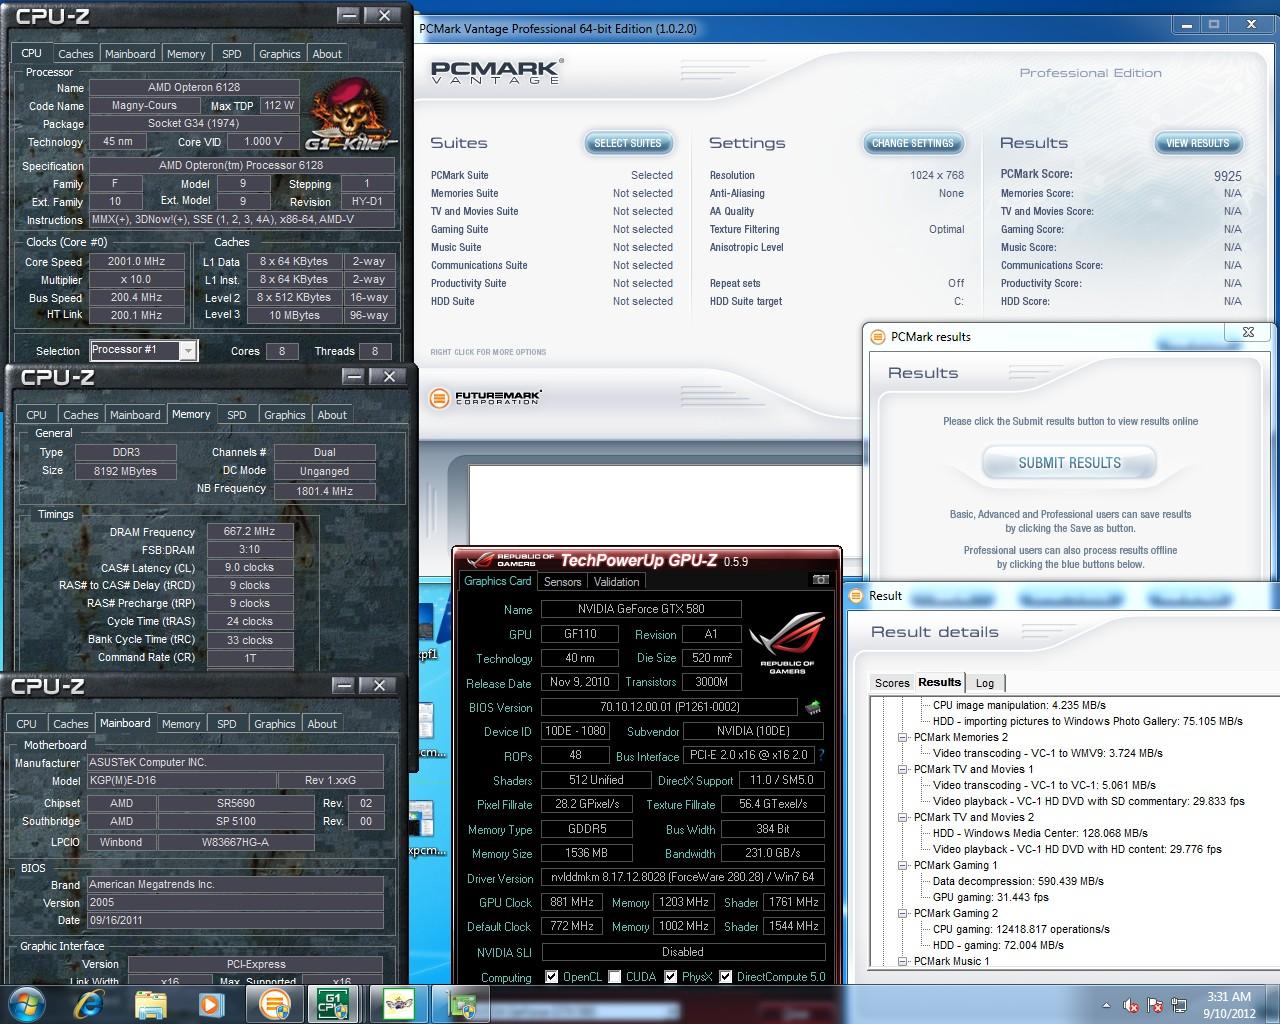Open Windows Explorer folder icon in taskbar
The image size is (1280, 1024).
pos(150,1004)
